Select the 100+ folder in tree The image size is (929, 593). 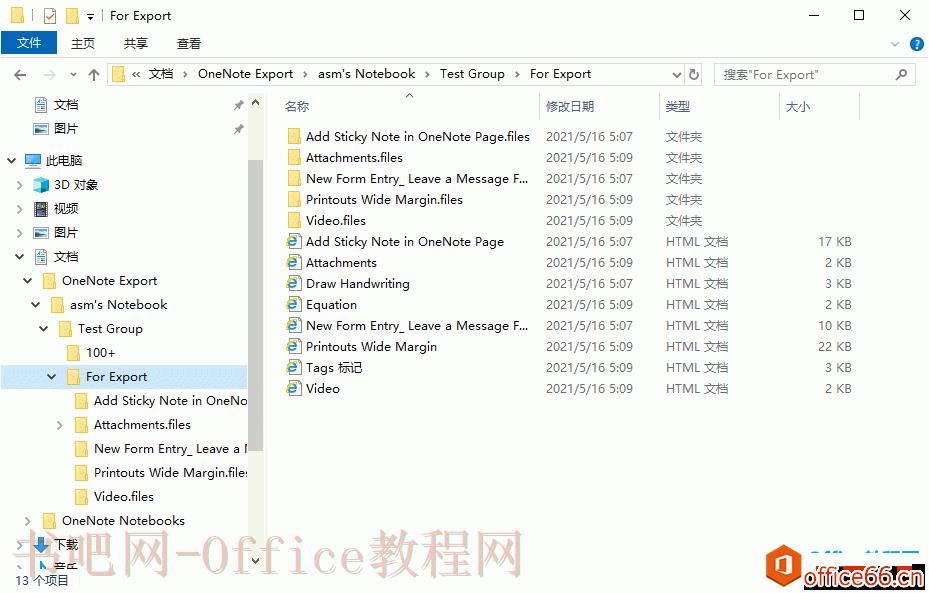[x=100, y=353]
